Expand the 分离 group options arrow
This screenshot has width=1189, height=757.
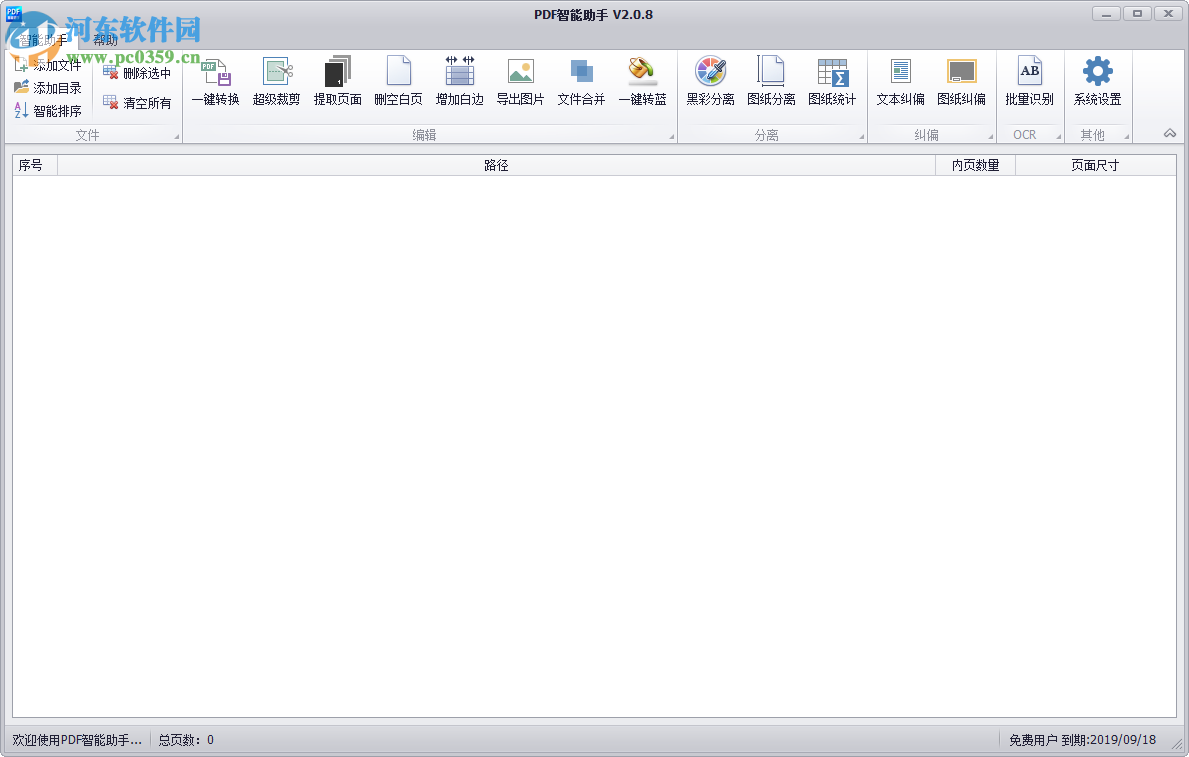860,135
